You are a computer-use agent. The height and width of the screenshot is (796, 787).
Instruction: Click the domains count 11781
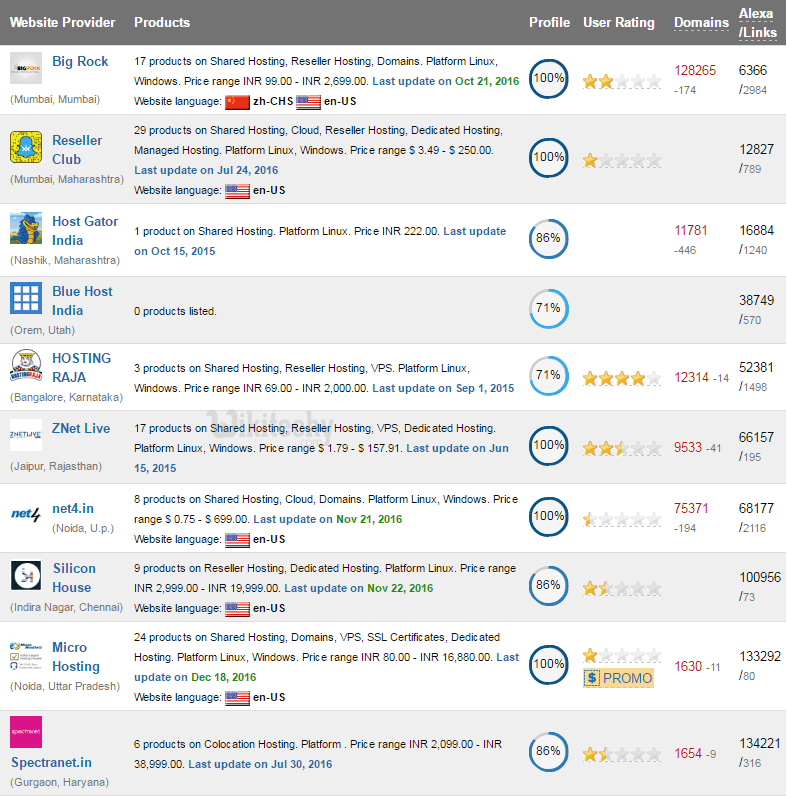[x=691, y=230]
